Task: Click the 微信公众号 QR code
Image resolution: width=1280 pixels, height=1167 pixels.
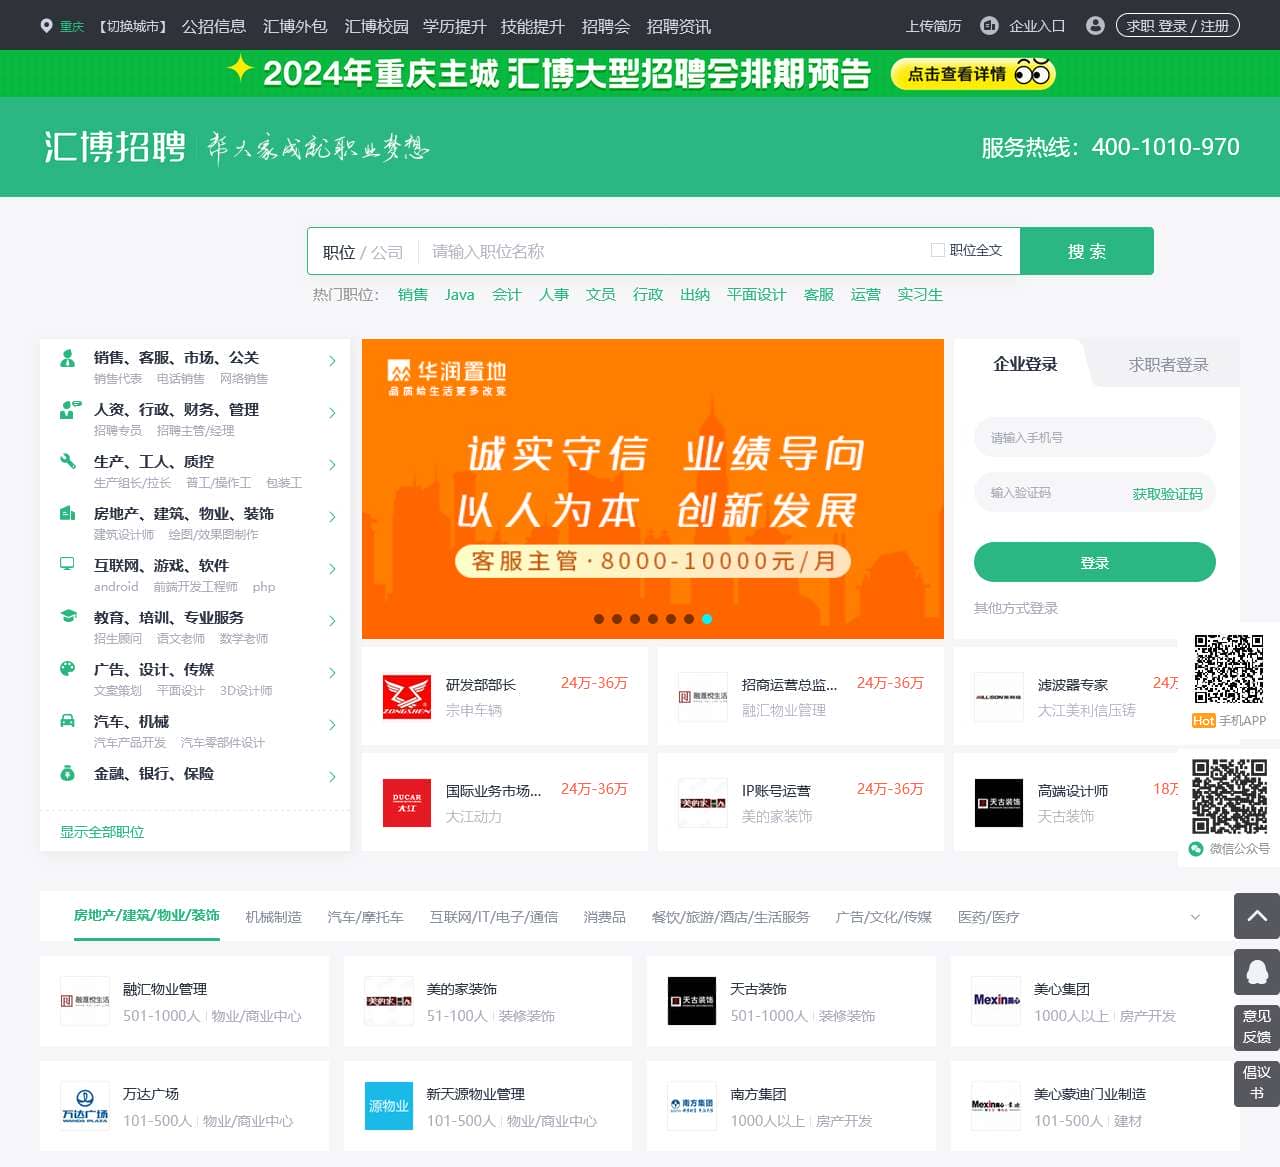Action: click(x=1229, y=796)
